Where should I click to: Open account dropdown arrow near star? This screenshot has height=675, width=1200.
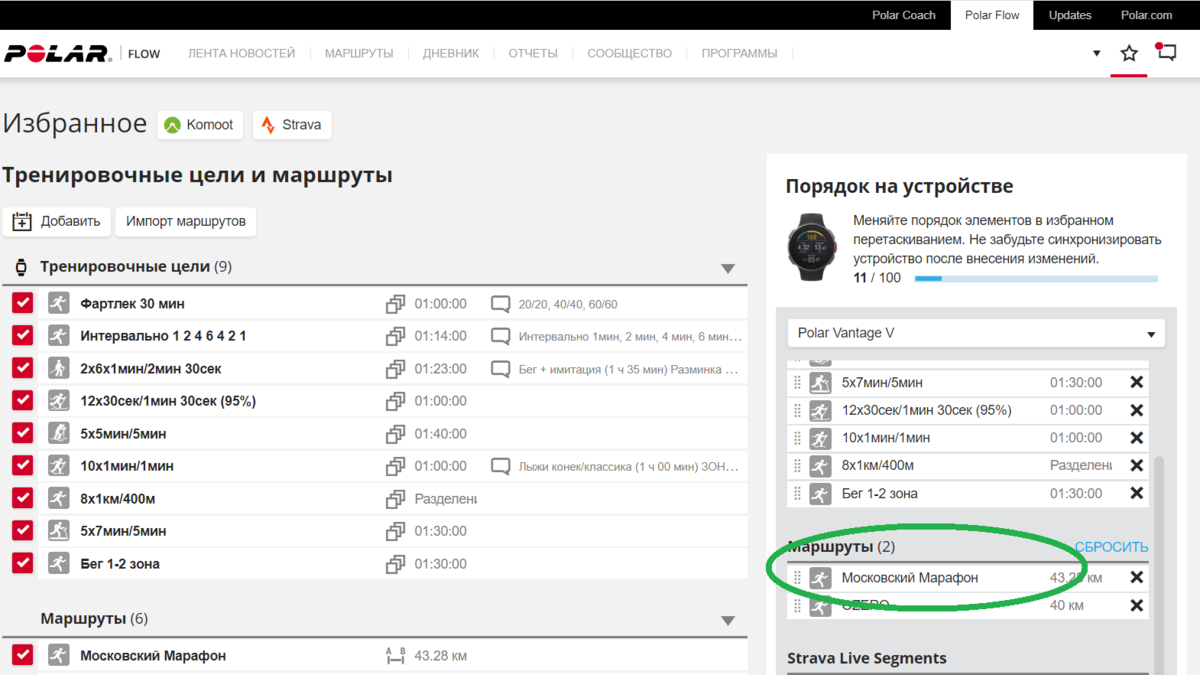click(x=1097, y=54)
